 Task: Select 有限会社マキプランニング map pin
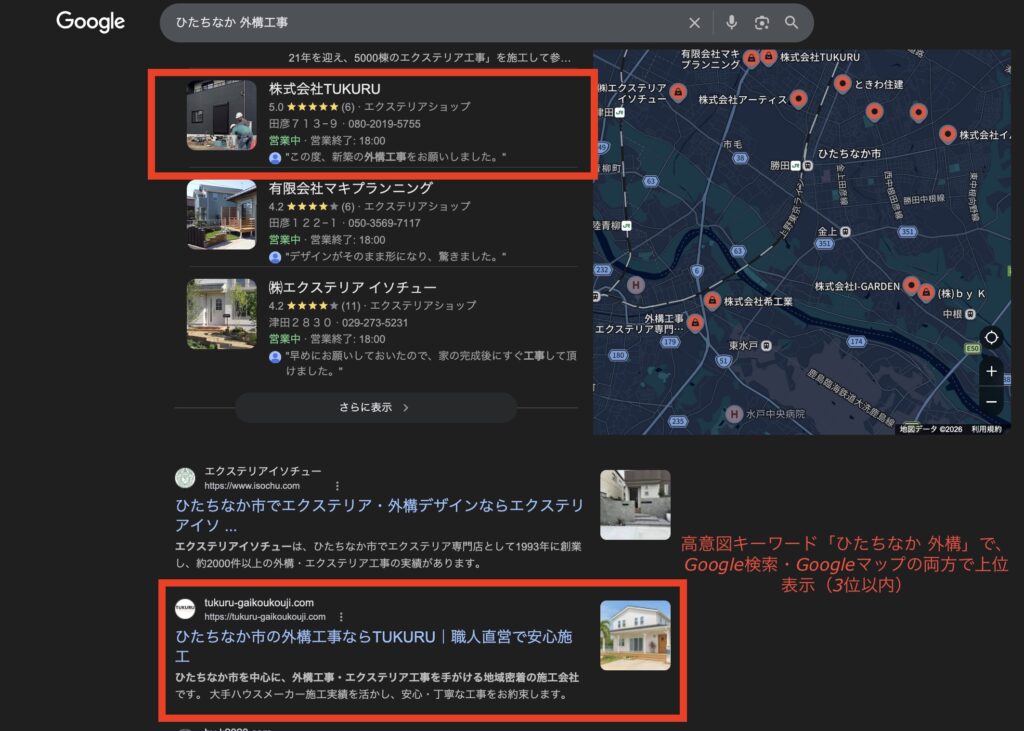(751, 58)
